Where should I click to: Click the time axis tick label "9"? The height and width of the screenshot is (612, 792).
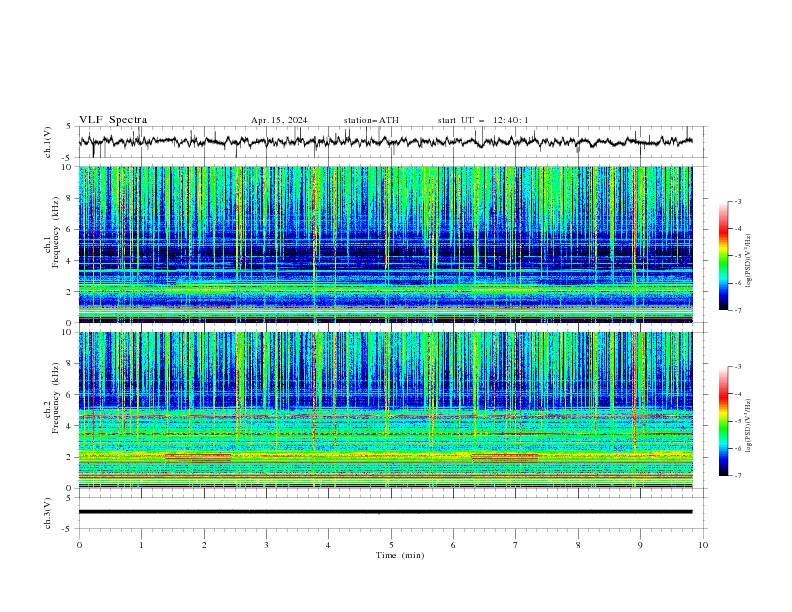point(640,545)
